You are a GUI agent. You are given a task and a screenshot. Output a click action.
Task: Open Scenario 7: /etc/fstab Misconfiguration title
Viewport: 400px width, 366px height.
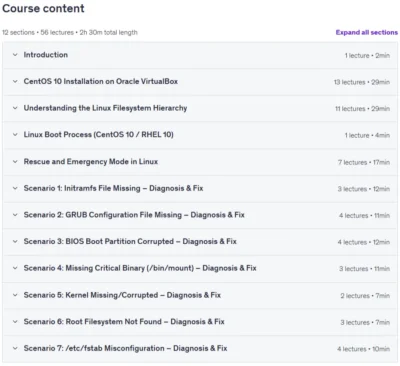(125, 348)
